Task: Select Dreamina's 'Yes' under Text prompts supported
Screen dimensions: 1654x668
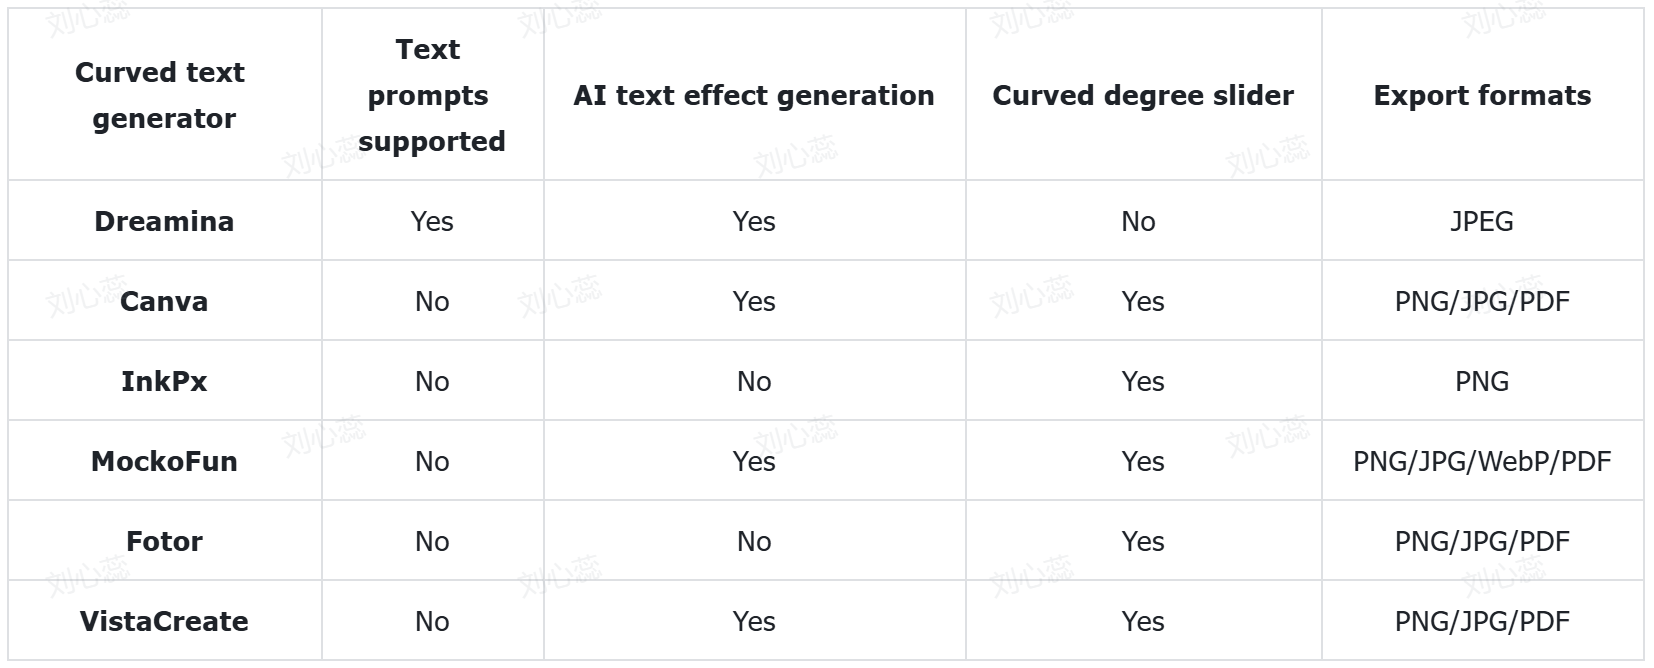Action: pyautogui.click(x=431, y=221)
